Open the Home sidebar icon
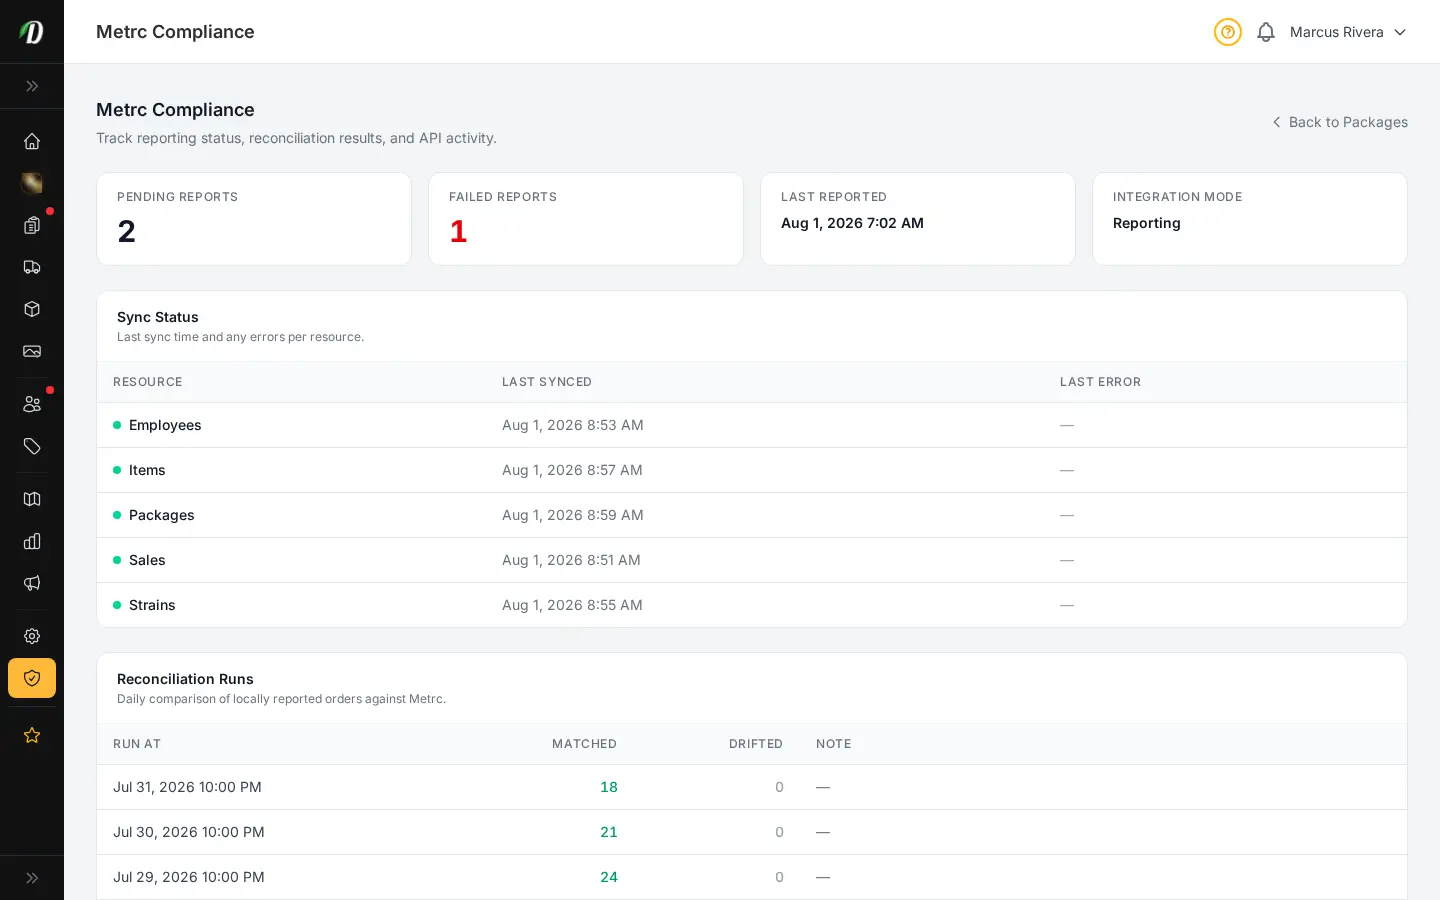The image size is (1440, 900). (x=32, y=141)
